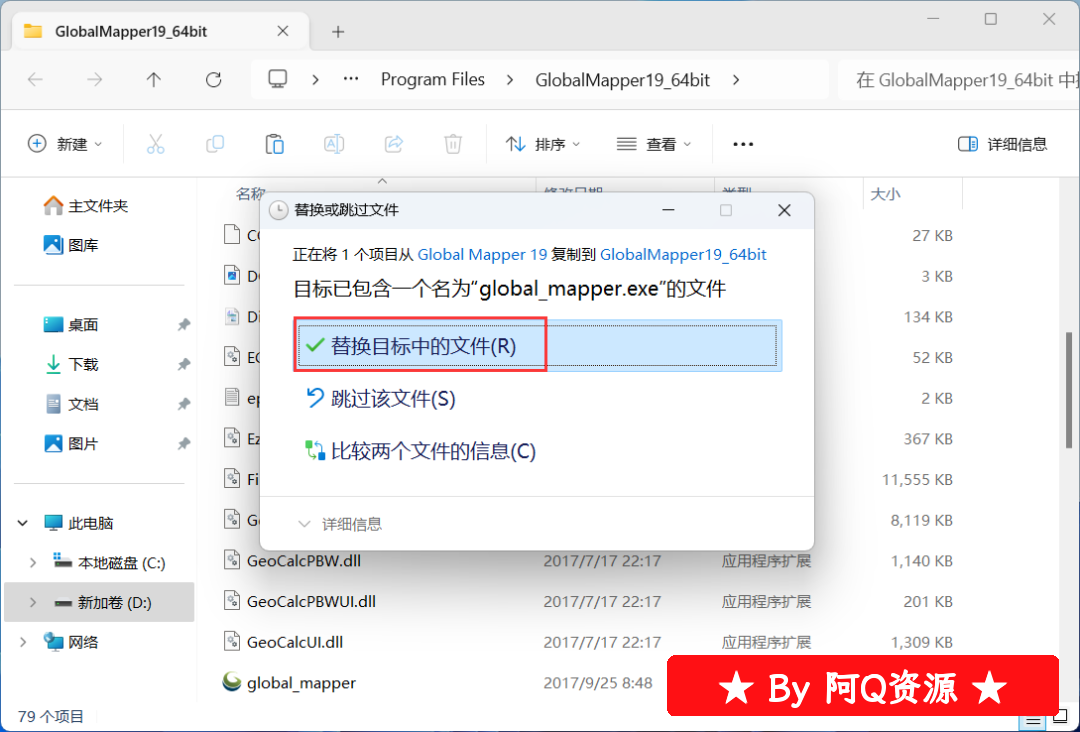Expand the 网络 tree node
The image size is (1080, 732).
pyautogui.click(x=23, y=642)
